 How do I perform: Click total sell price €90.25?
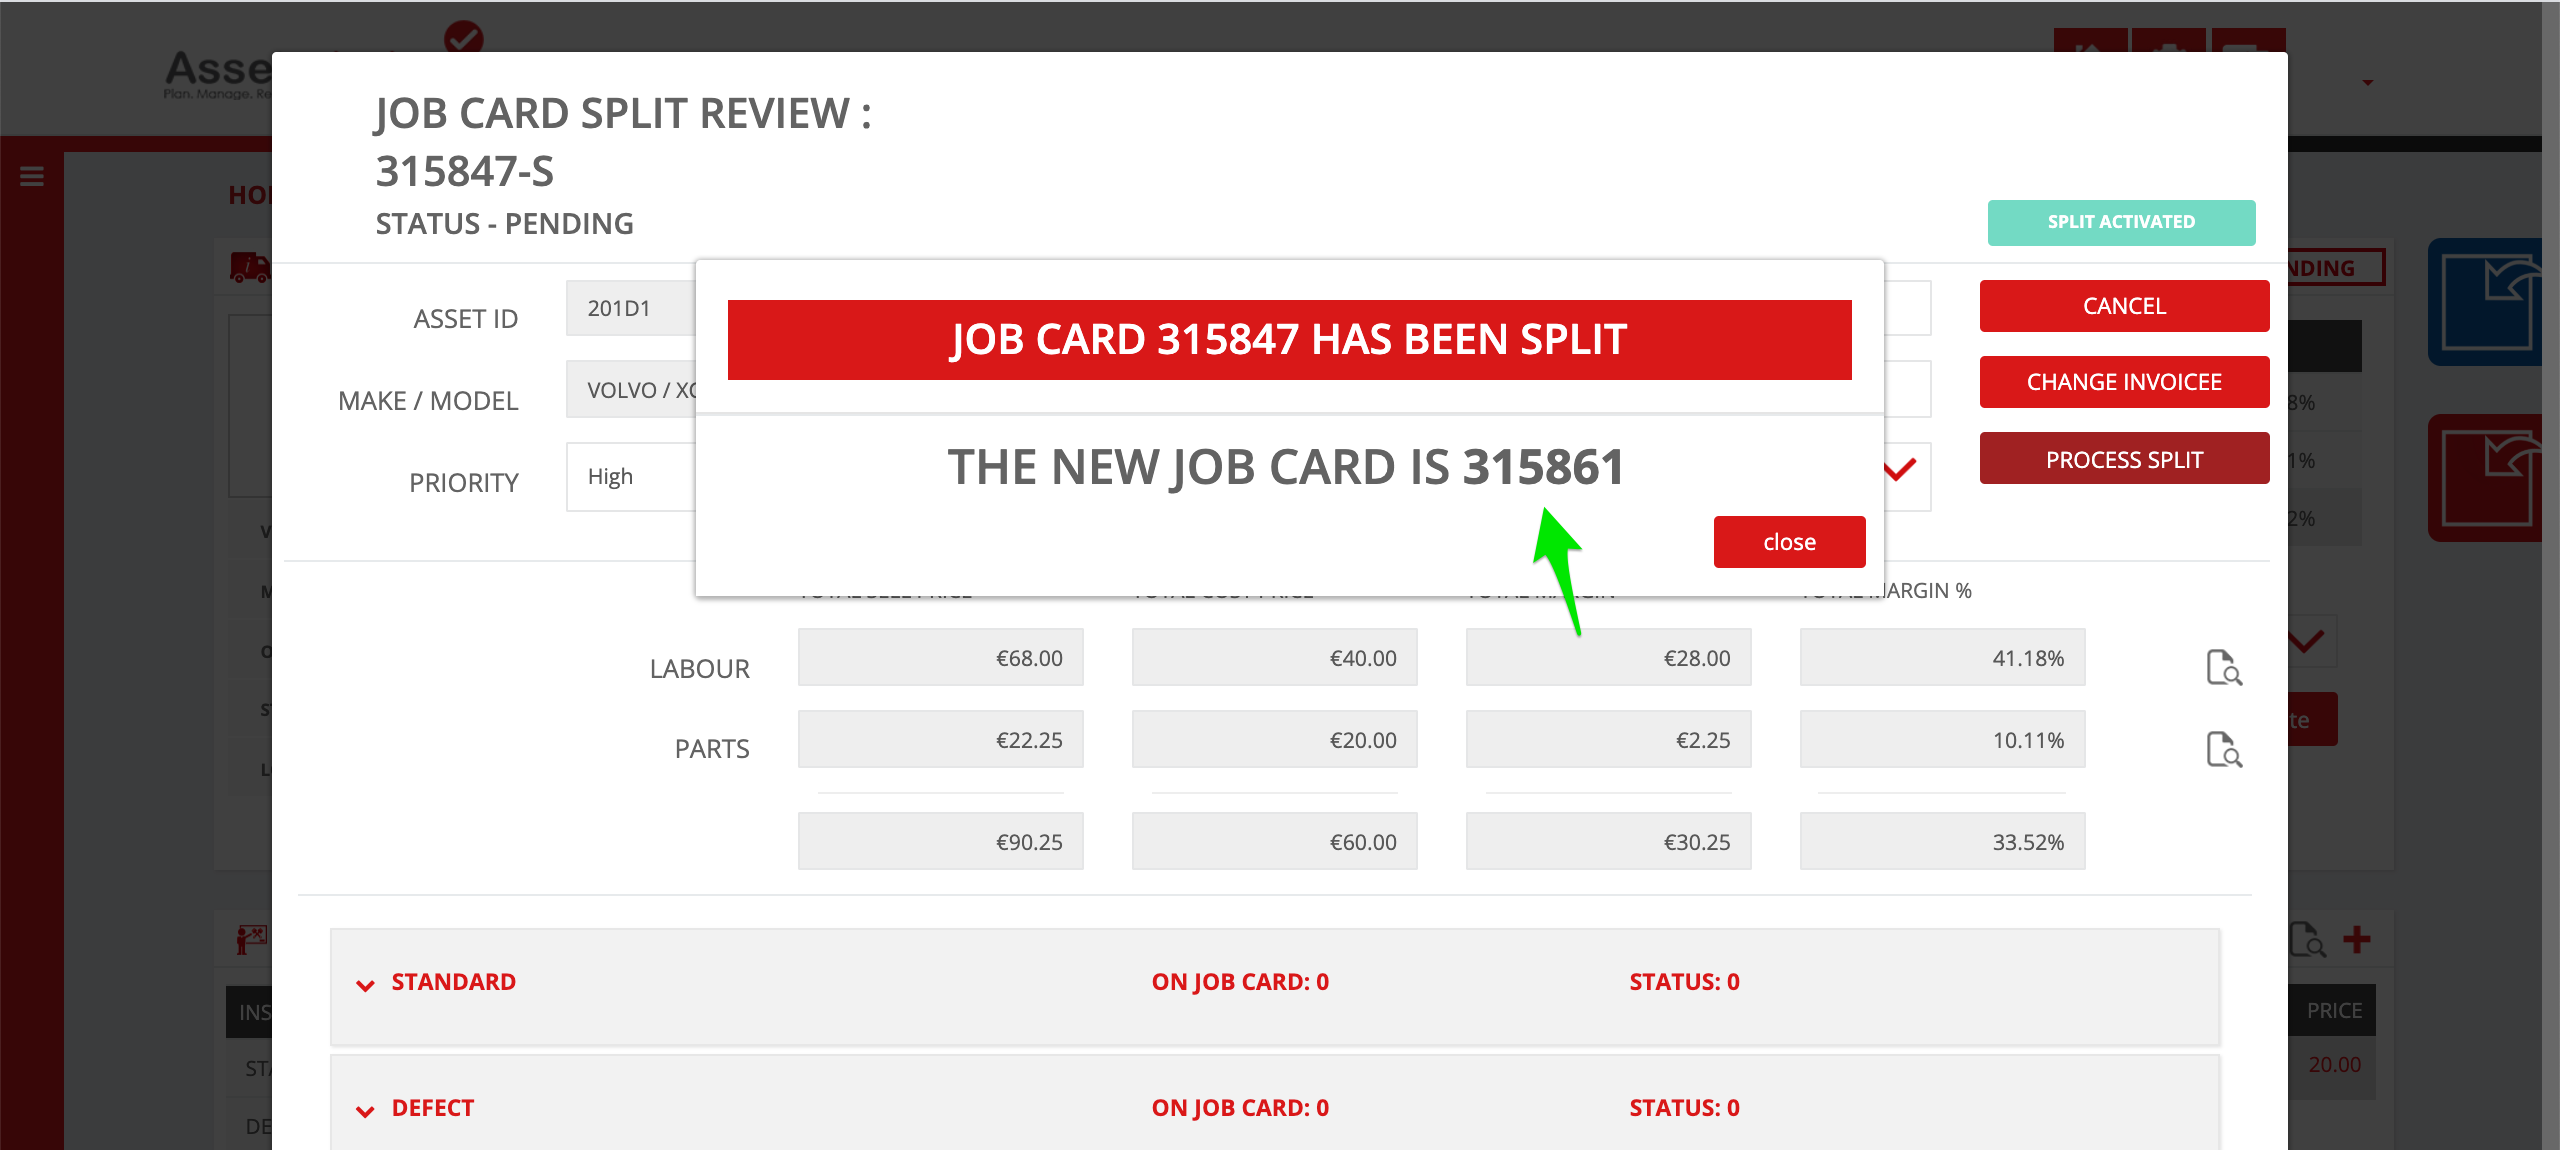pyautogui.click(x=941, y=841)
